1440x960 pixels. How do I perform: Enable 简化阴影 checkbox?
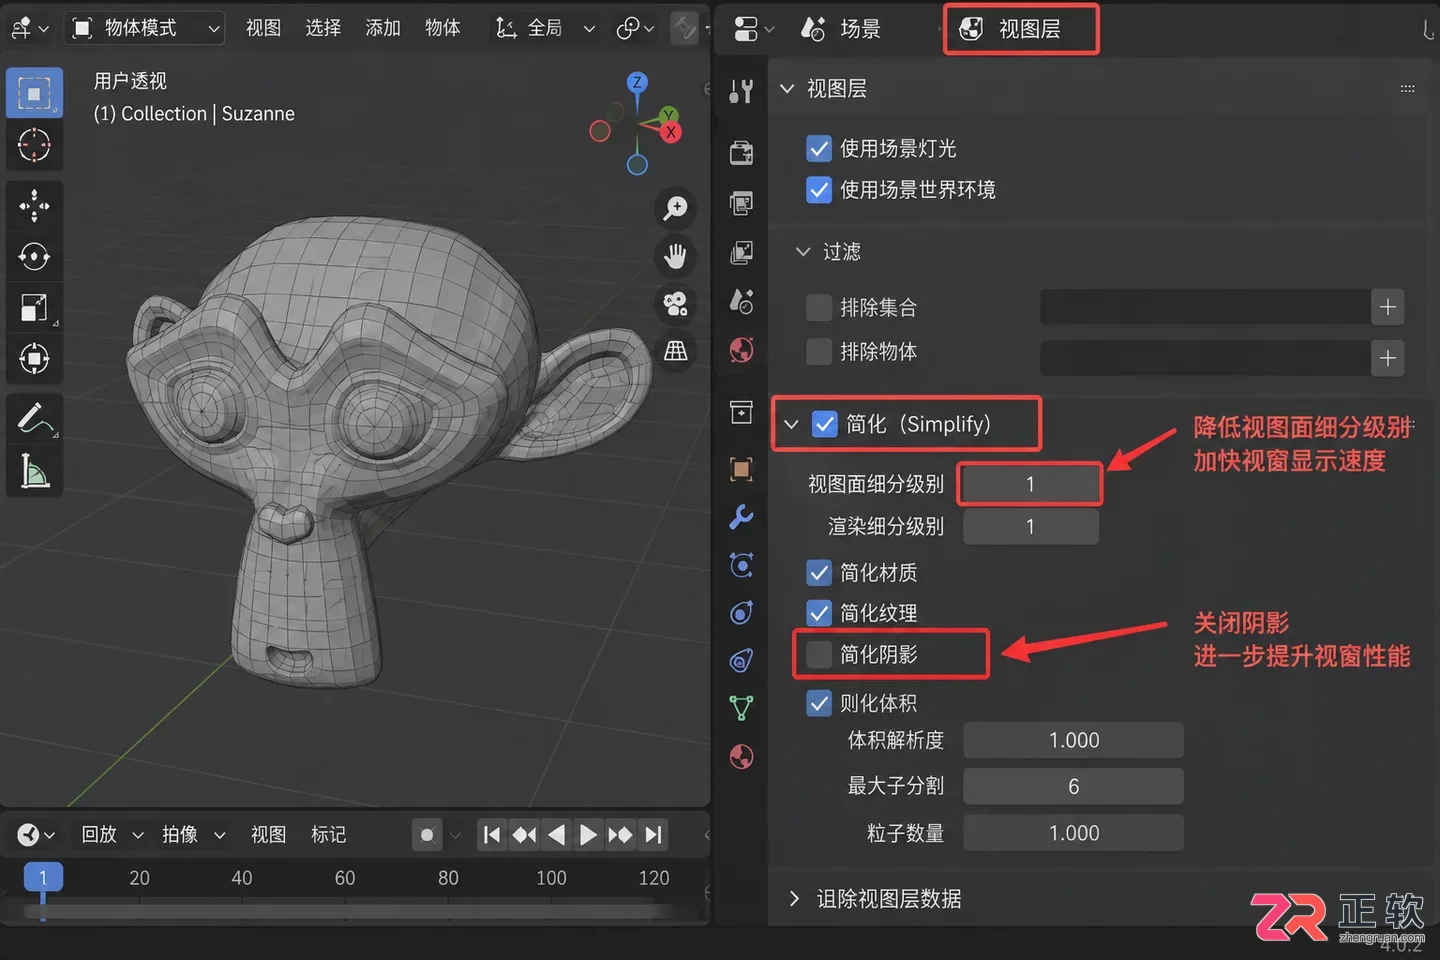pos(819,655)
